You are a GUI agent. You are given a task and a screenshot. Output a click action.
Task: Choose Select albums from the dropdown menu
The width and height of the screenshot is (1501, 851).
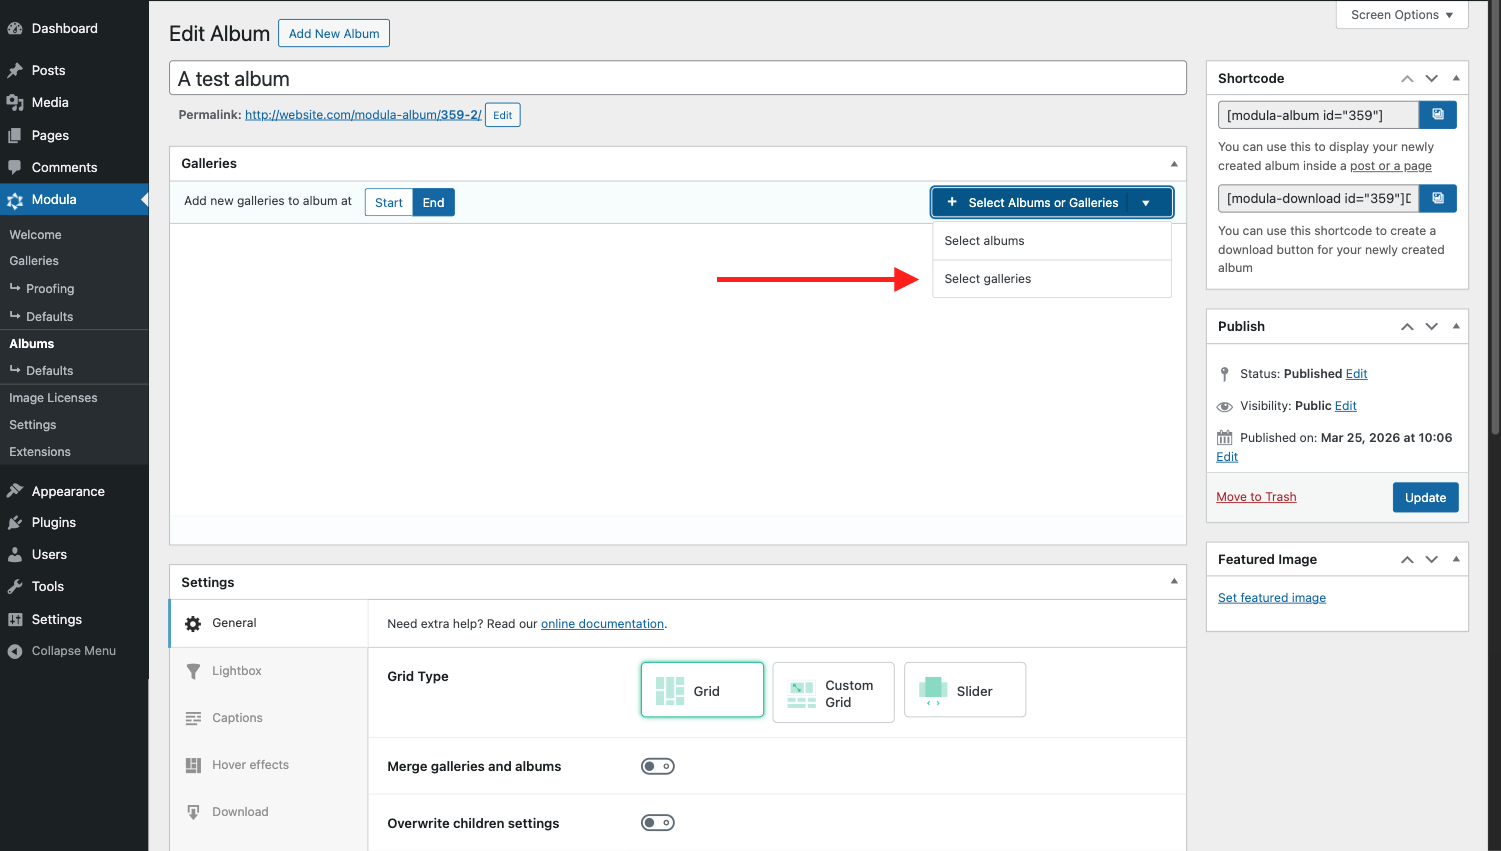pos(985,241)
